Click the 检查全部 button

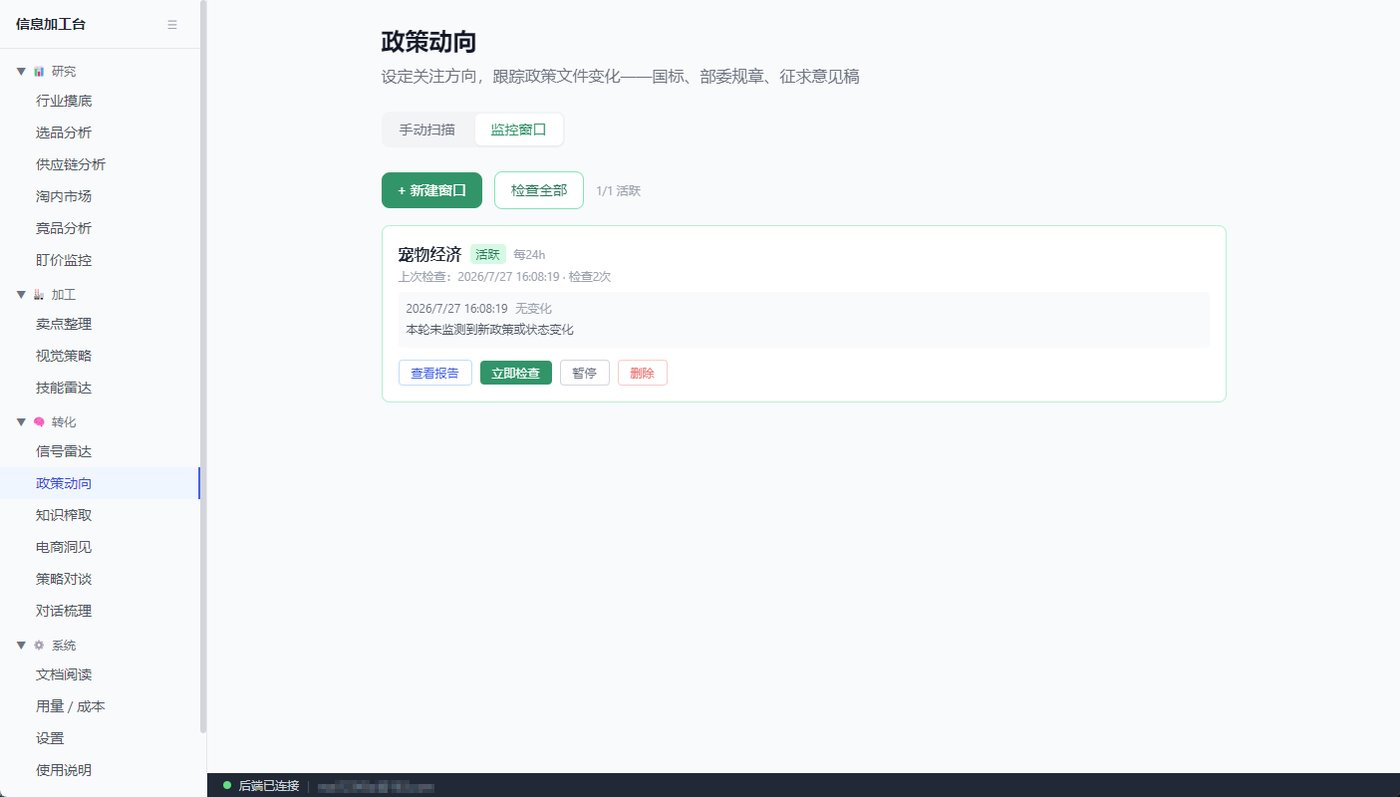pyautogui.click(x=539, y=190)
